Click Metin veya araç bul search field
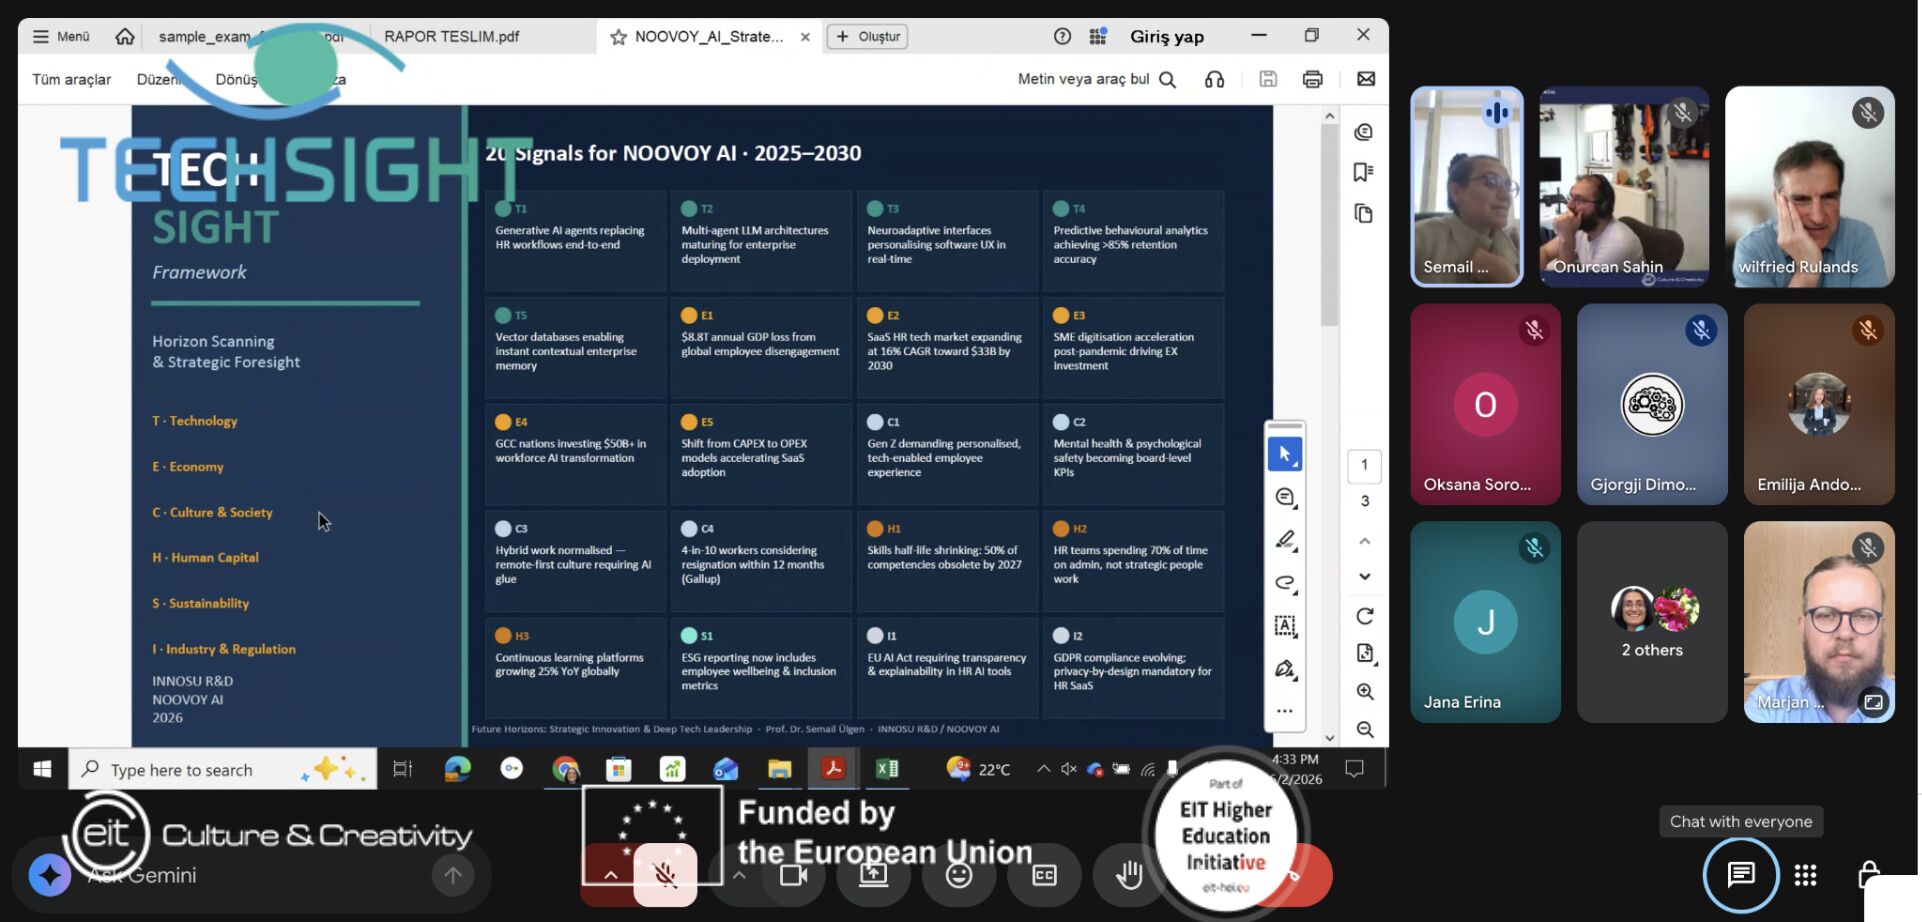 [1097, 79]
